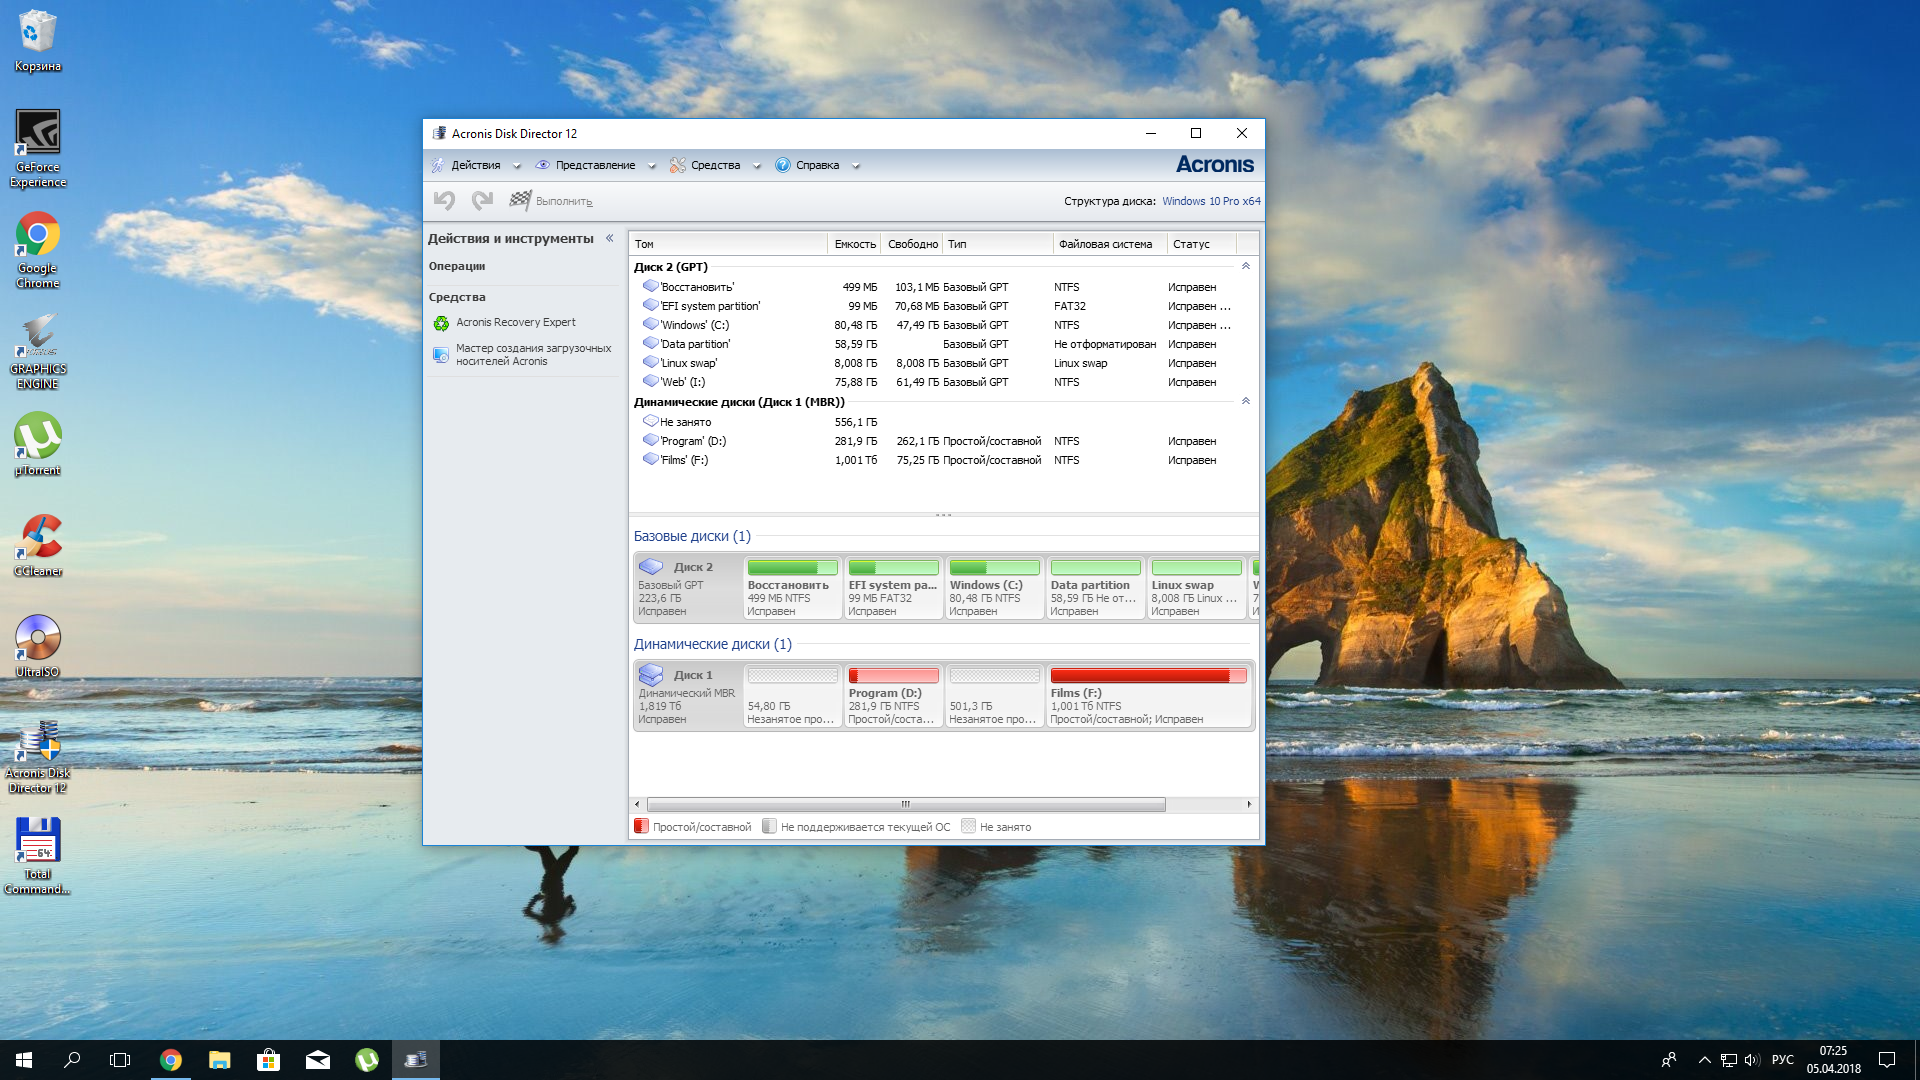Click РУС language indicator in the tray

1782,1060
